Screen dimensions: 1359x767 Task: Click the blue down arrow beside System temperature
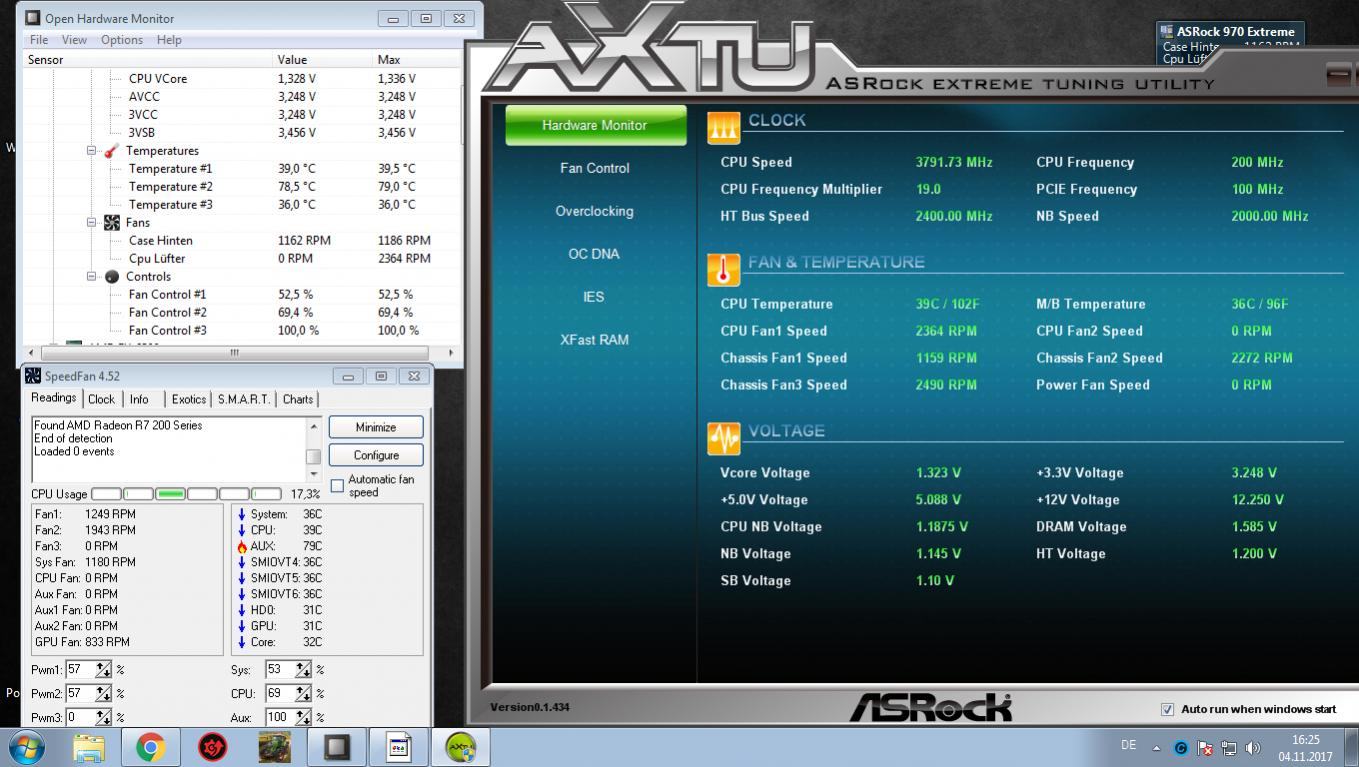(242, 515)
